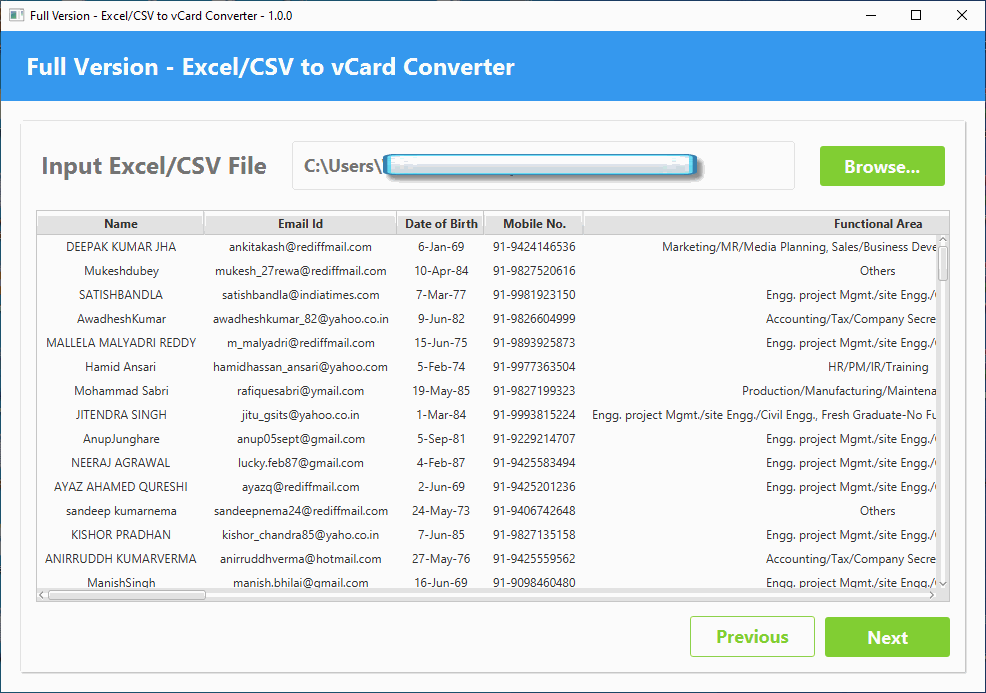Select the MALLELA MALYADRI REDDY name cell
This screenshot has height=693, width=986.
[x=121, y=343]
